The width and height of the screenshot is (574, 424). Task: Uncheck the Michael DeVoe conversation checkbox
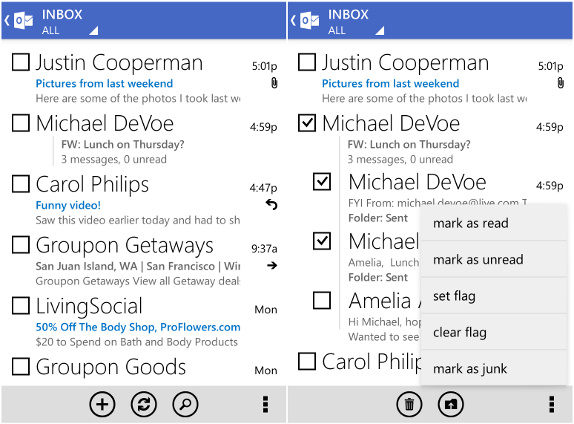[x=307, y=123]
